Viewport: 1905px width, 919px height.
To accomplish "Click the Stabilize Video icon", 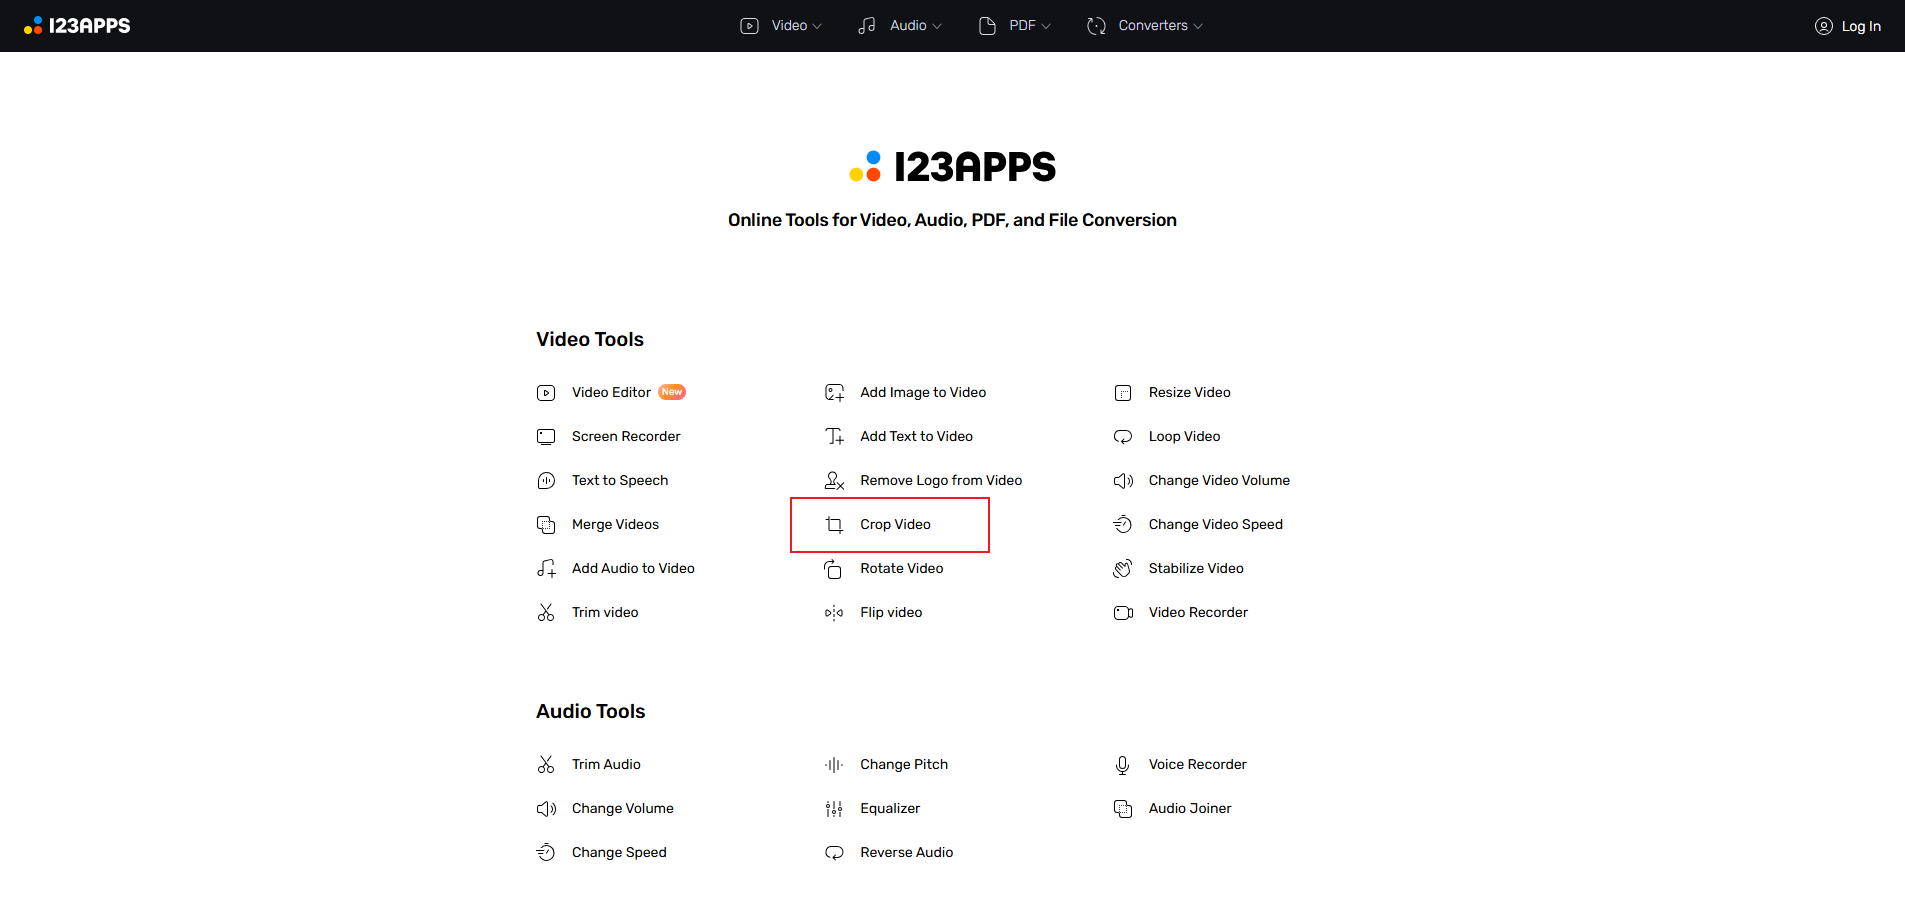I will (x=1123, y=569).
